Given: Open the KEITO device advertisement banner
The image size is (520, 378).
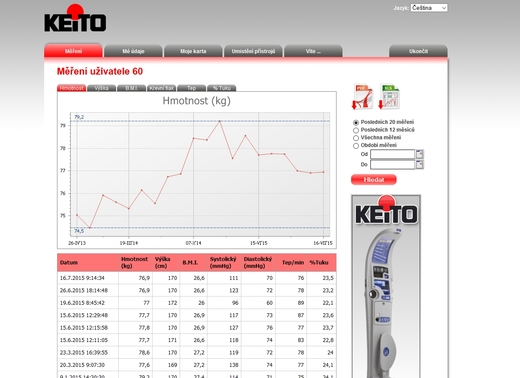Looking at the screenshot, I should tap(386, 286).
